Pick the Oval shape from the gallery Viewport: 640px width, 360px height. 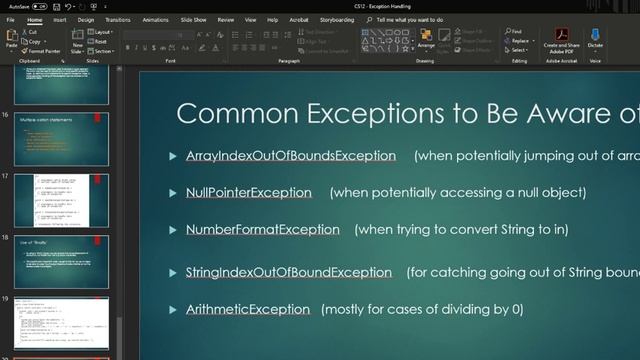tap(397, 32)
